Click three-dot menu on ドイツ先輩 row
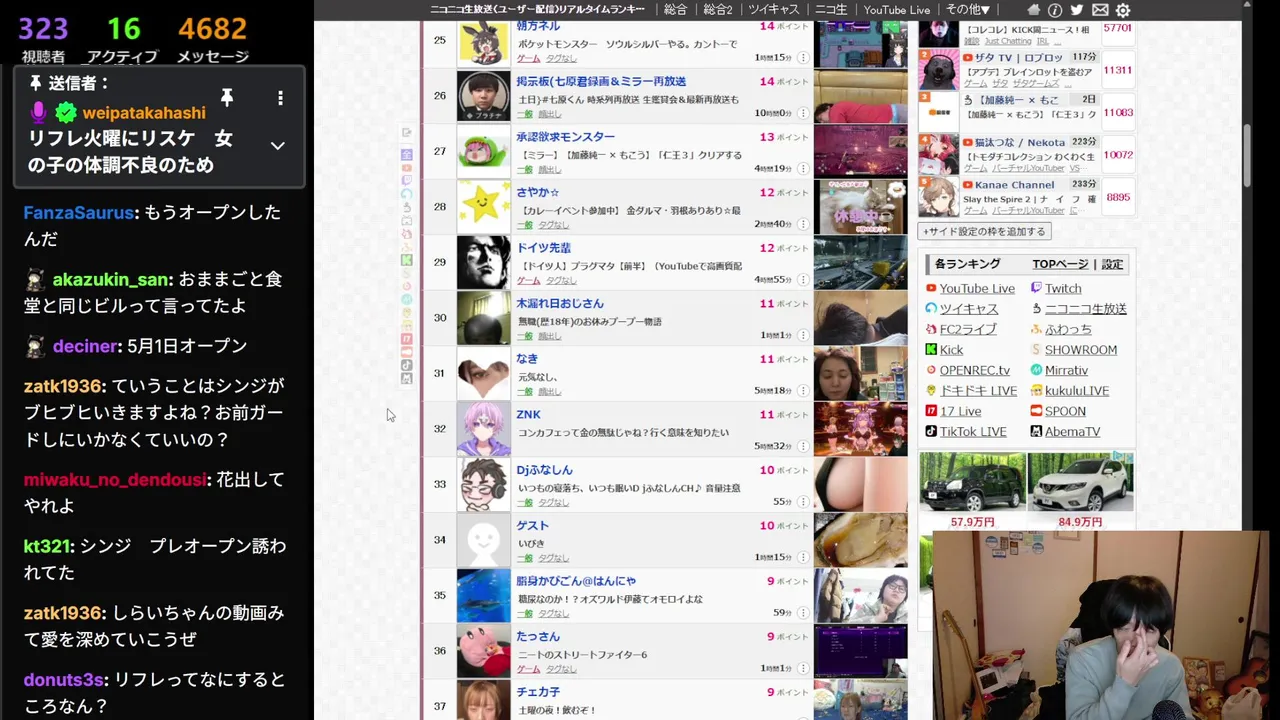The image size is (1280, 720). pos(803,280)
